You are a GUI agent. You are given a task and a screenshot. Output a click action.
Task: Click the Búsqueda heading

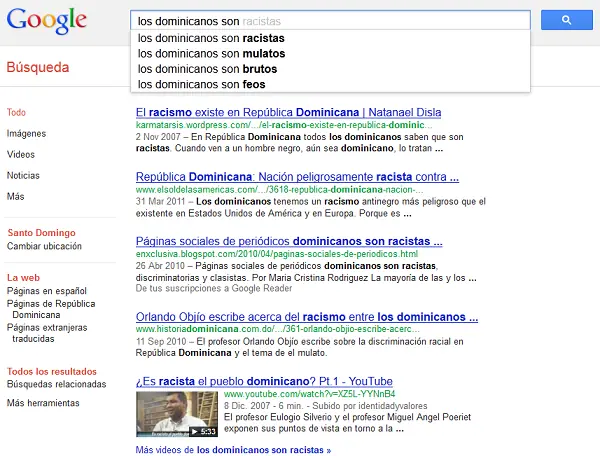(38, 67)
